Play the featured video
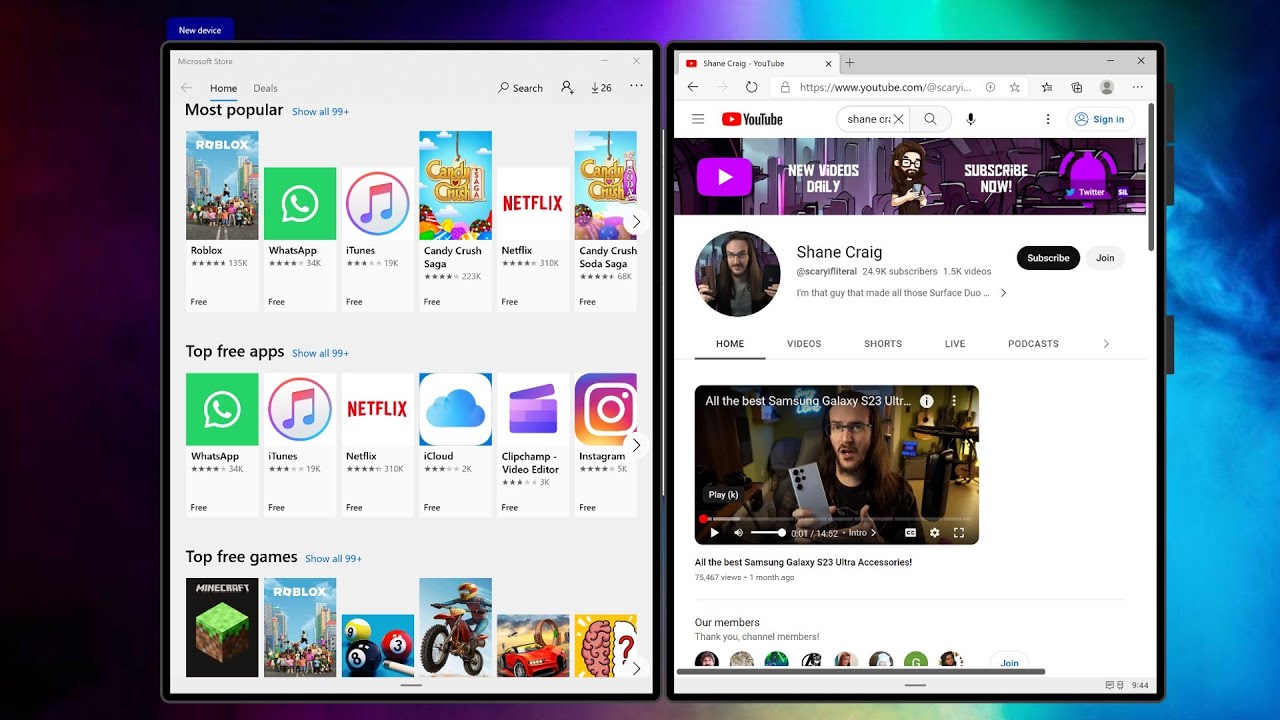This screenshot has height=720, width=1280. (714, 533)
